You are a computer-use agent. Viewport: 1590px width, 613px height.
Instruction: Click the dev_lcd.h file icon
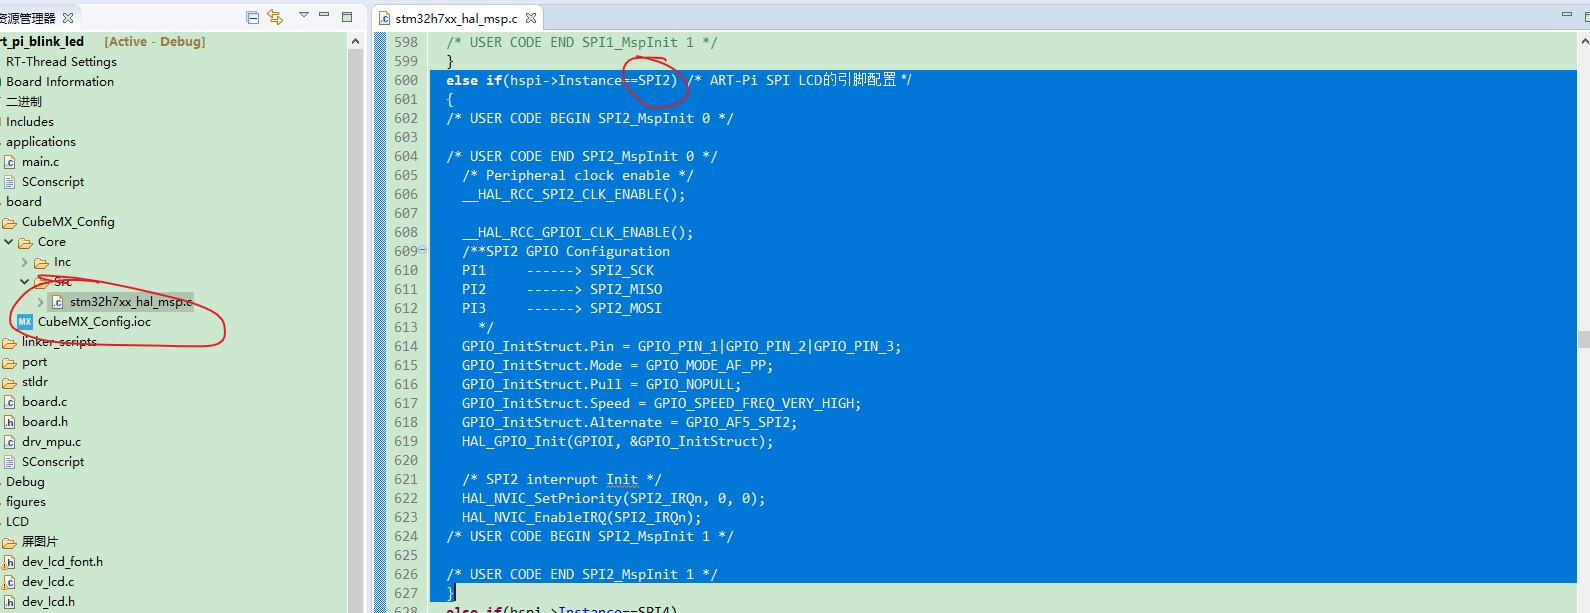coord(9,602)
